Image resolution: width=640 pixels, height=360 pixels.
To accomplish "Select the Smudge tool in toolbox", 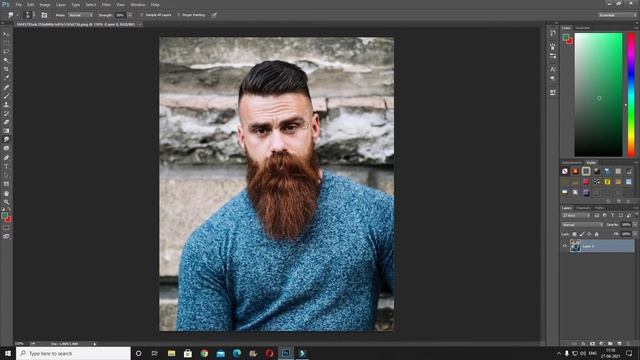I will 6,140.
